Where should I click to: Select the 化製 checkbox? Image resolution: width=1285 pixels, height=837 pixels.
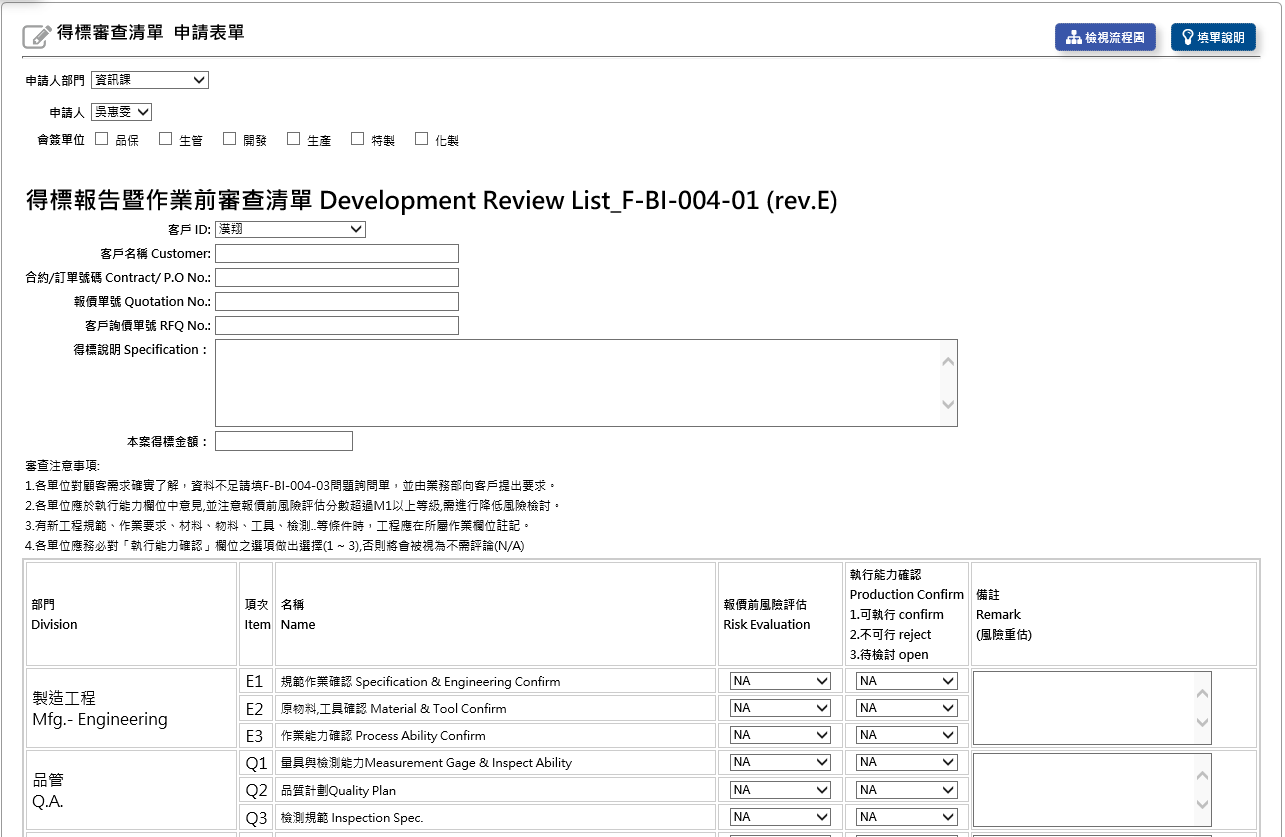tap(421, 139)
